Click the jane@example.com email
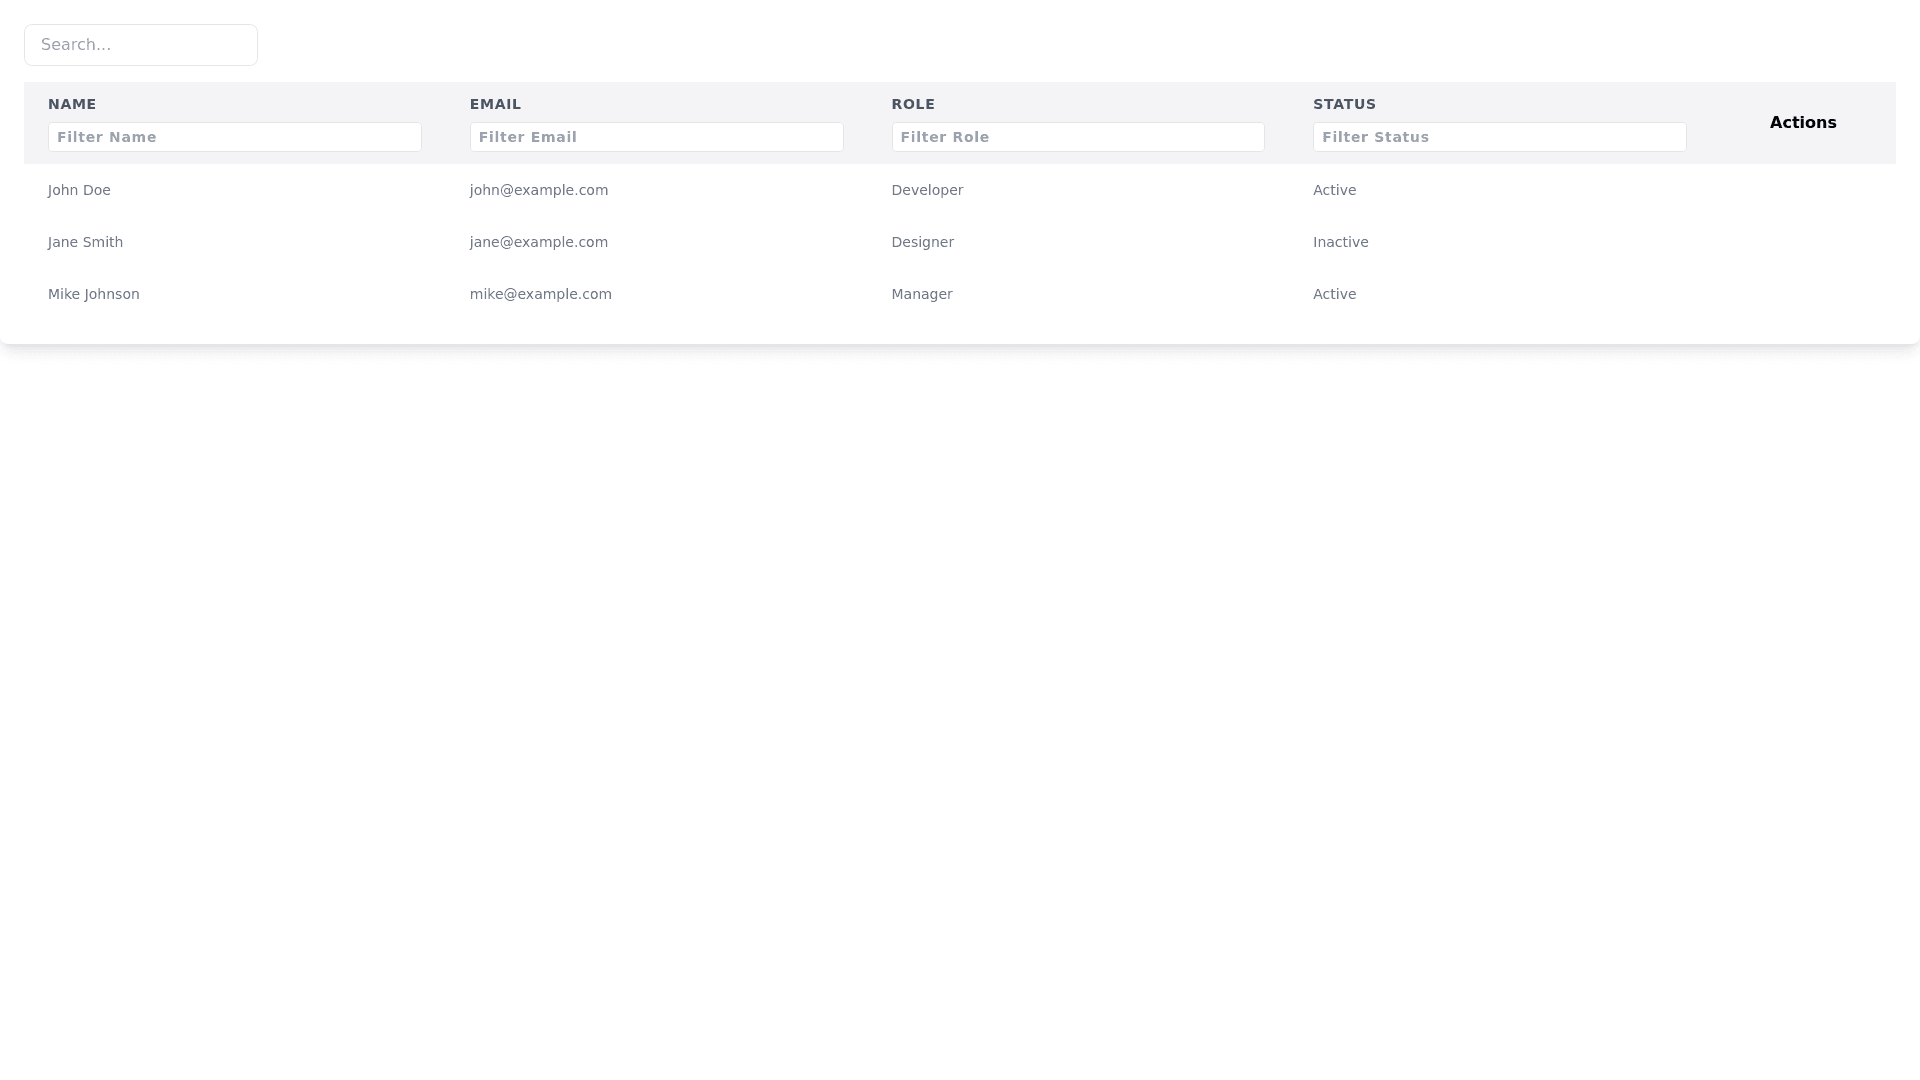 tap(539, 242)
